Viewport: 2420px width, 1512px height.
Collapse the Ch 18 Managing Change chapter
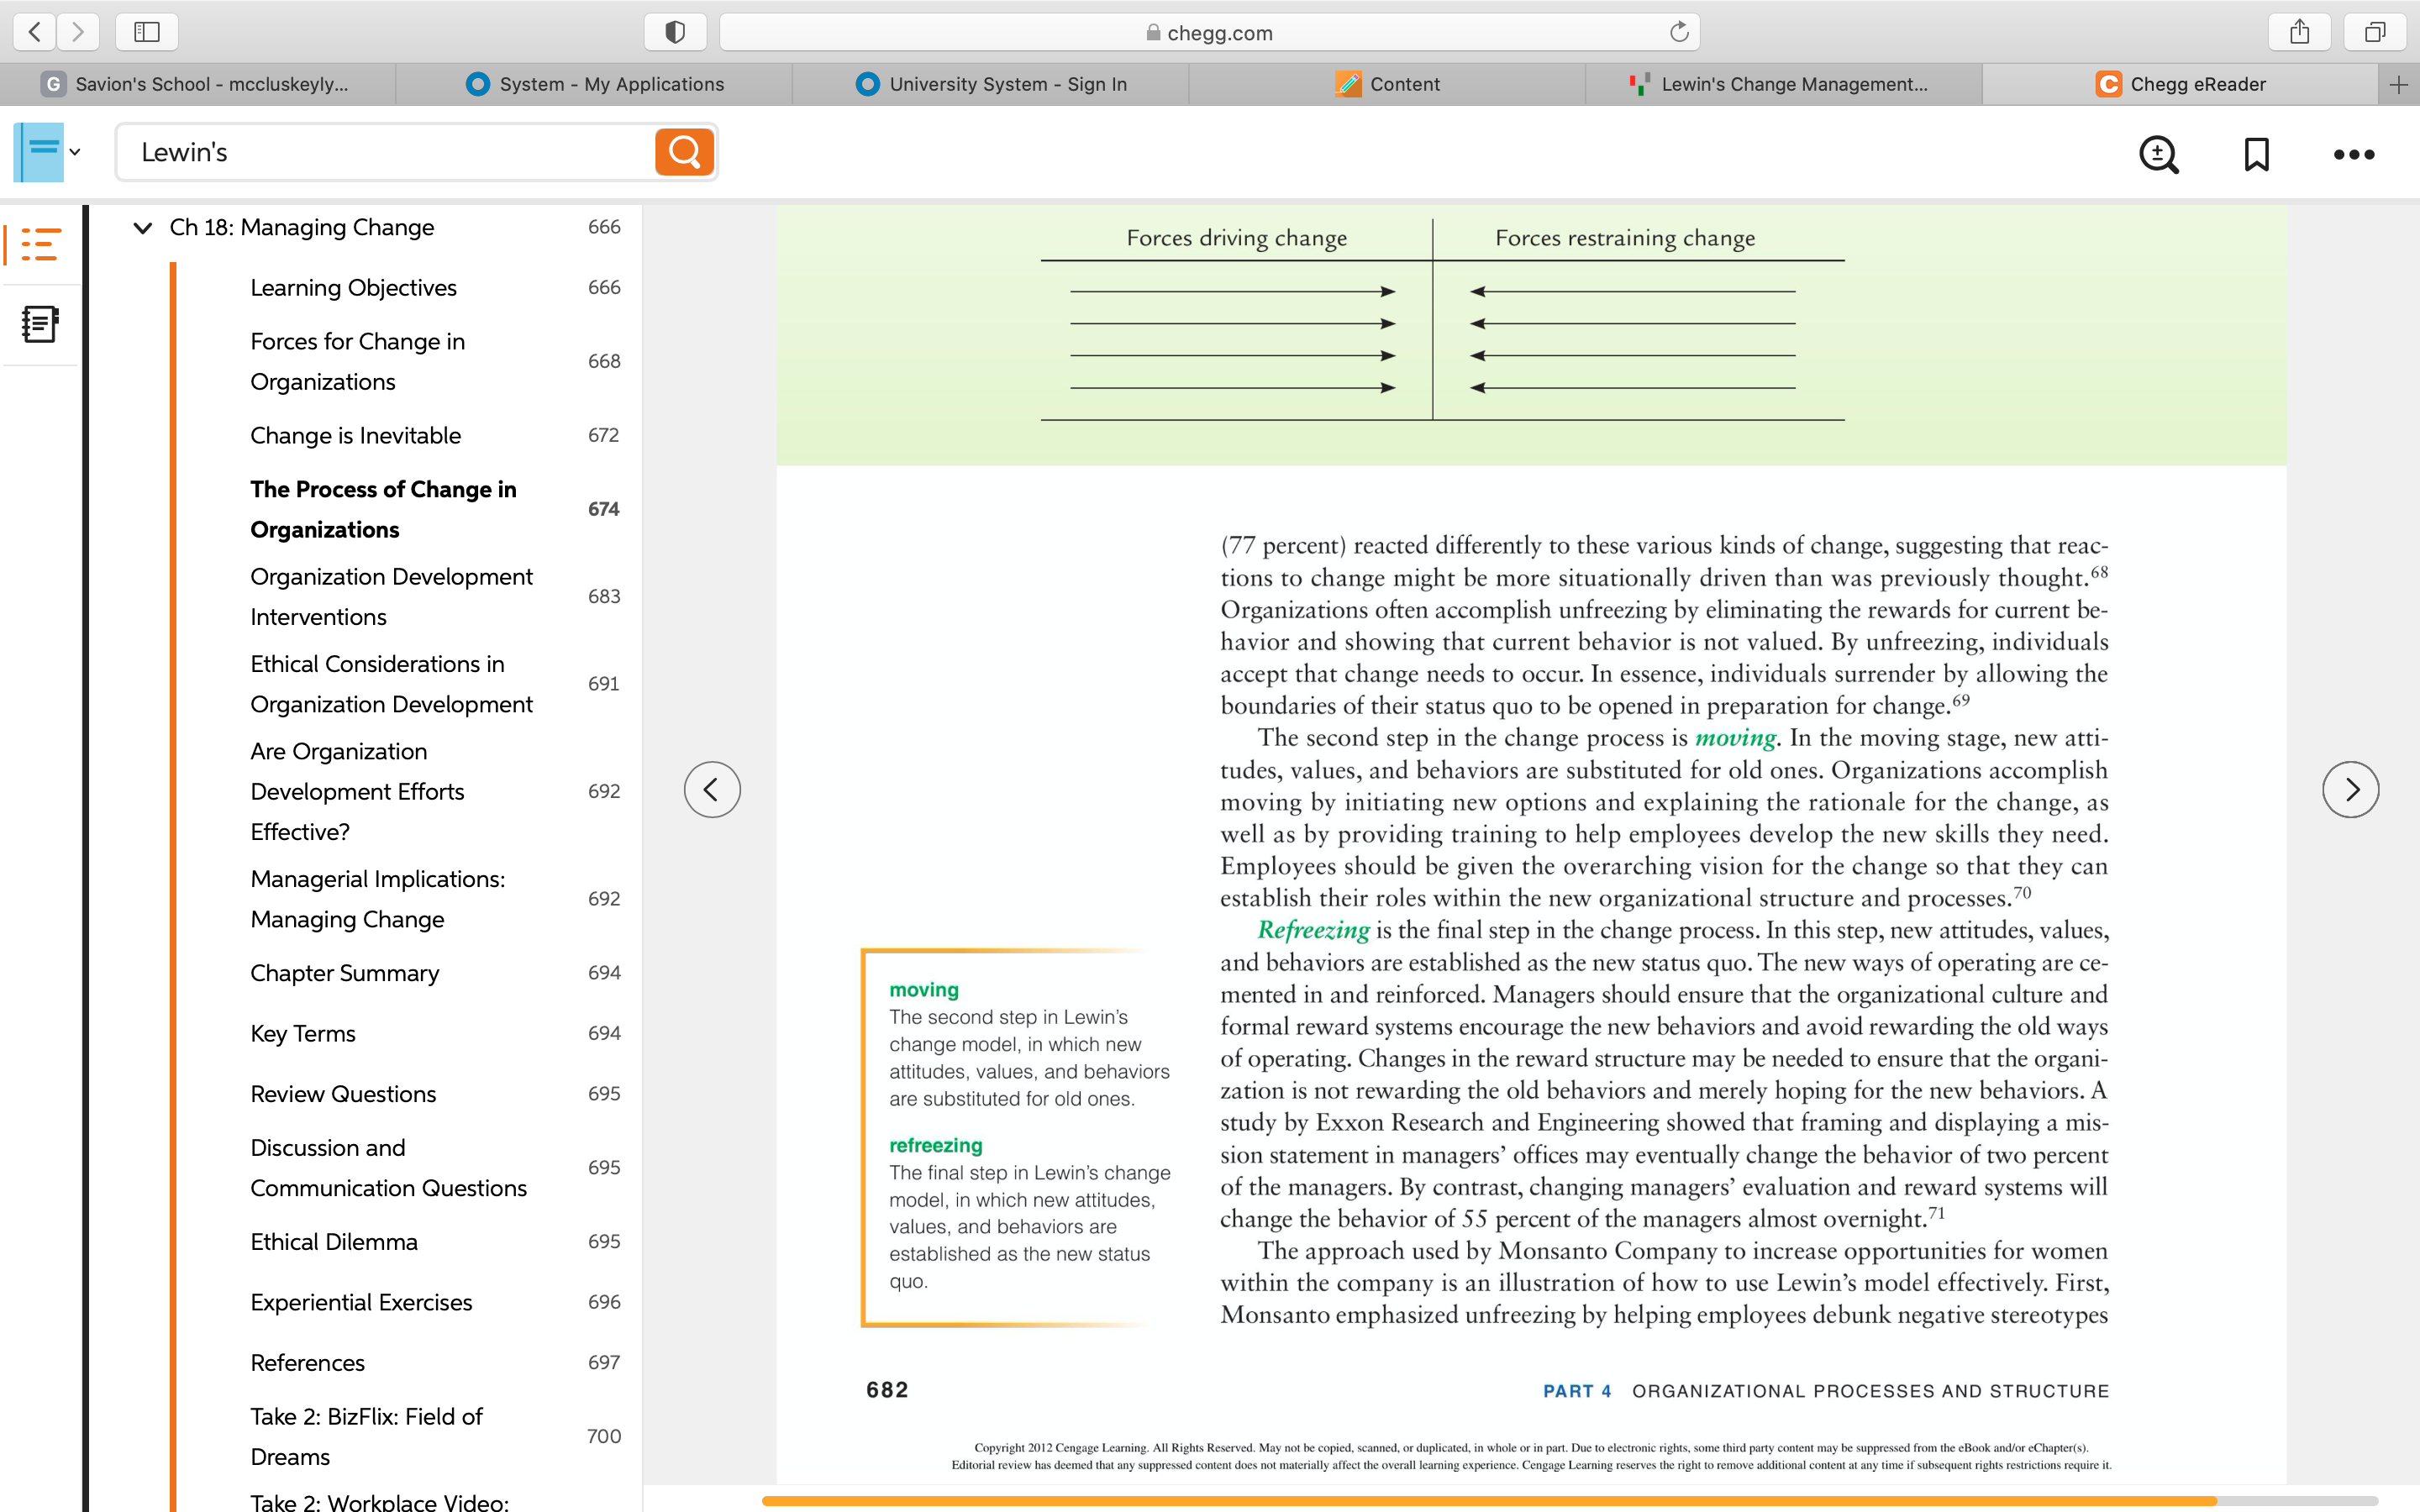tap(143, 228)
